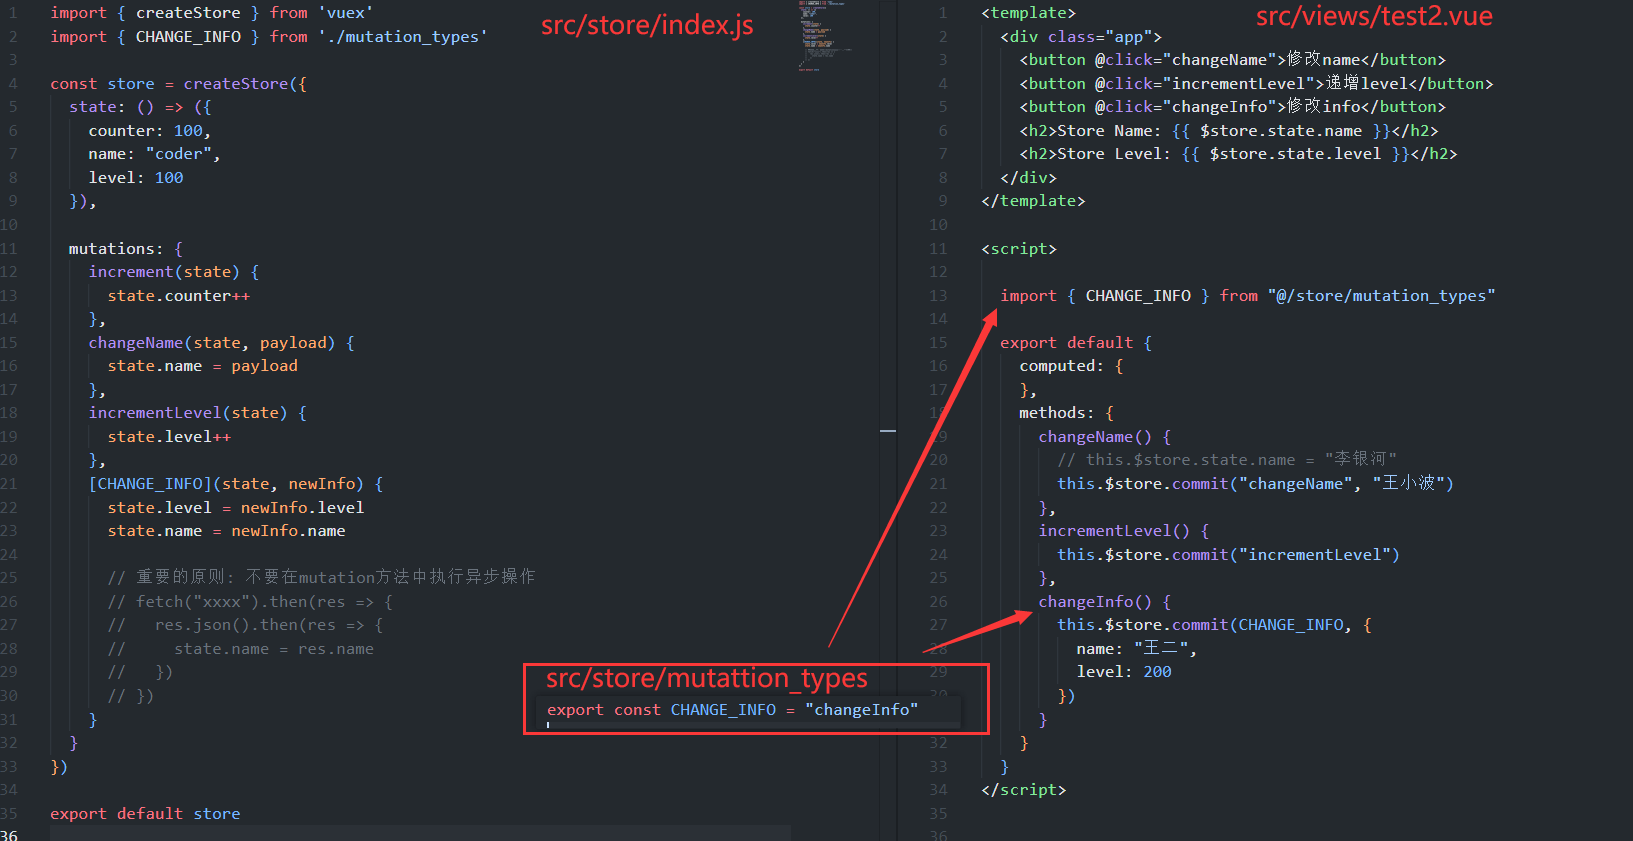The height and width of the screenshot is (841, 1633).
Task: Click the 'changeName() {' method in test2.vue
Action: pyautogui.click(x=1105, y=437)
